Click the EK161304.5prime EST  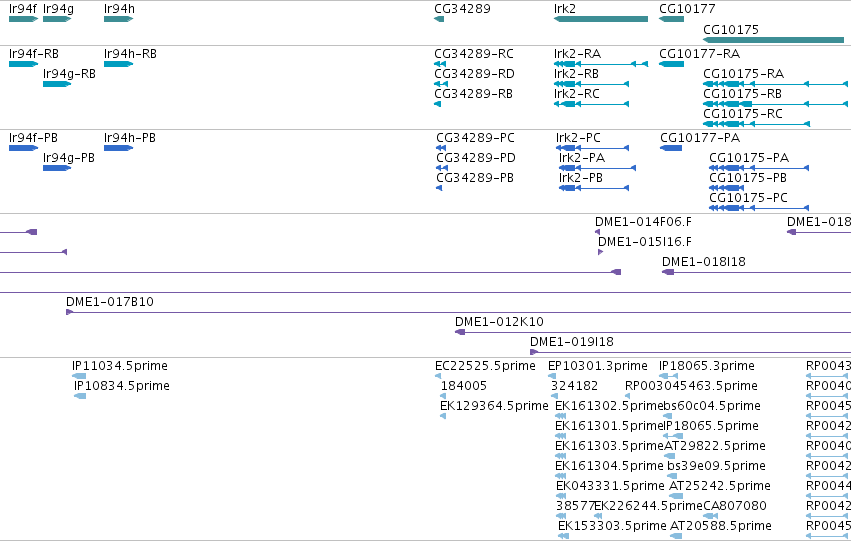[x=561, y=476]
